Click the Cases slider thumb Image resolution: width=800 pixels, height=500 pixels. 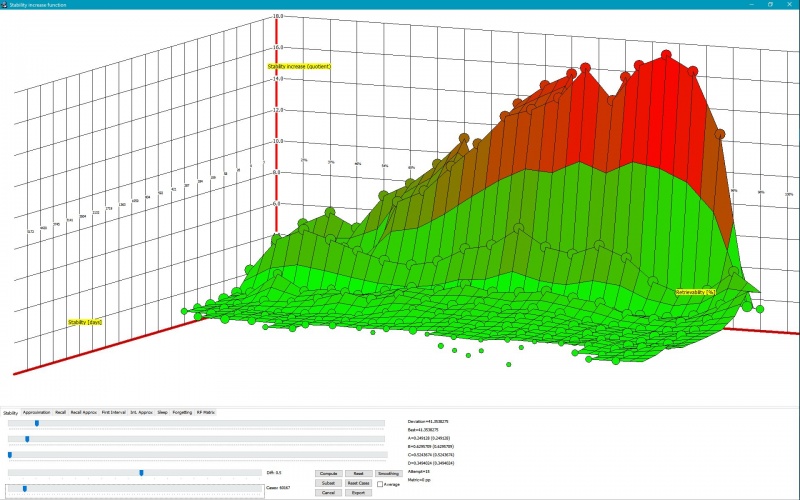23,488
